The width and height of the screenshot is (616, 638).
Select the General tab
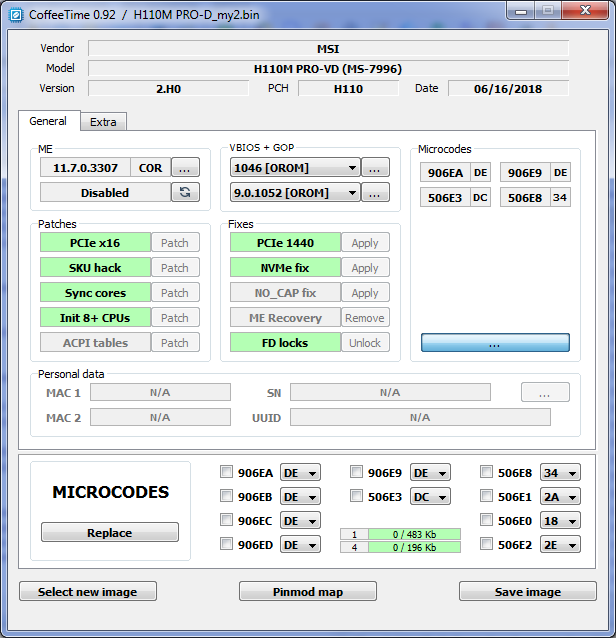click(x=48, y=121)
